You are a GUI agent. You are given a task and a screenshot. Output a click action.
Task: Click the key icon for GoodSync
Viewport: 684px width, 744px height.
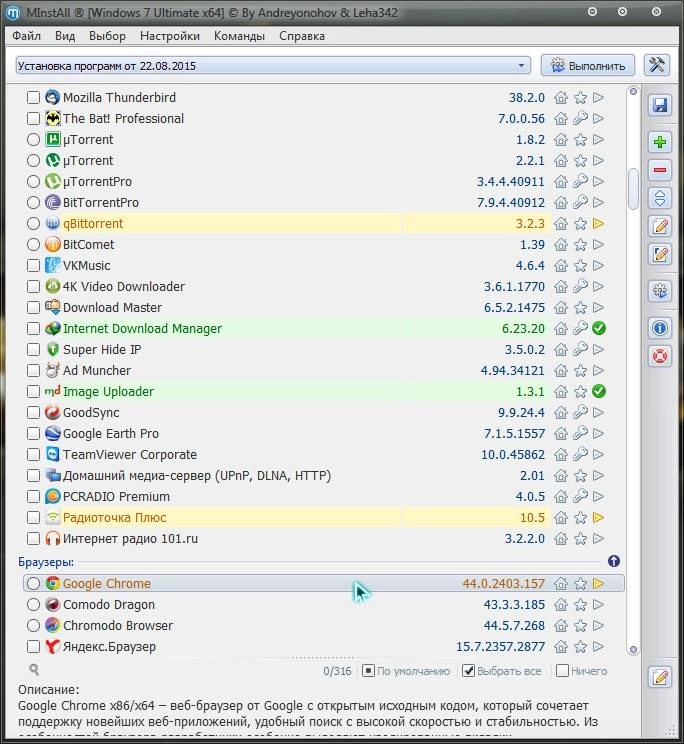[x=580, y=412]
